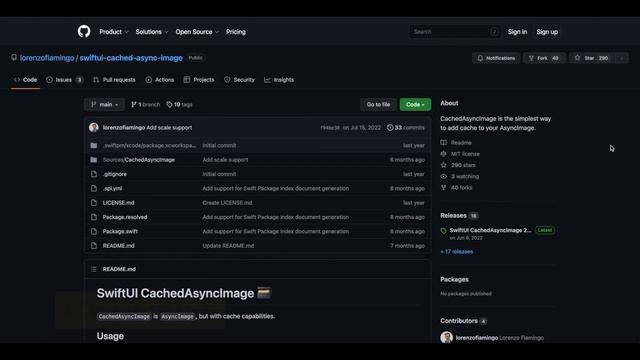This screenshot has width=640, height=360.
Task: Open the Package.resolved file
Action: pos(125,217)
